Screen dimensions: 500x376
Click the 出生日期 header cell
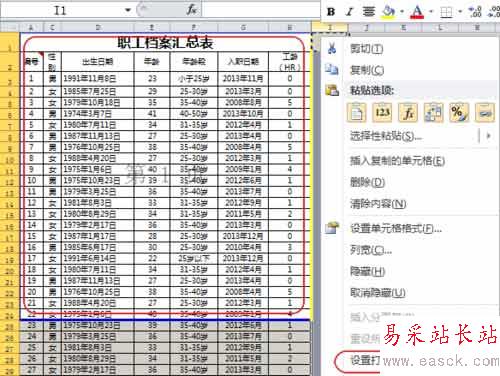[x=98, y=61]
